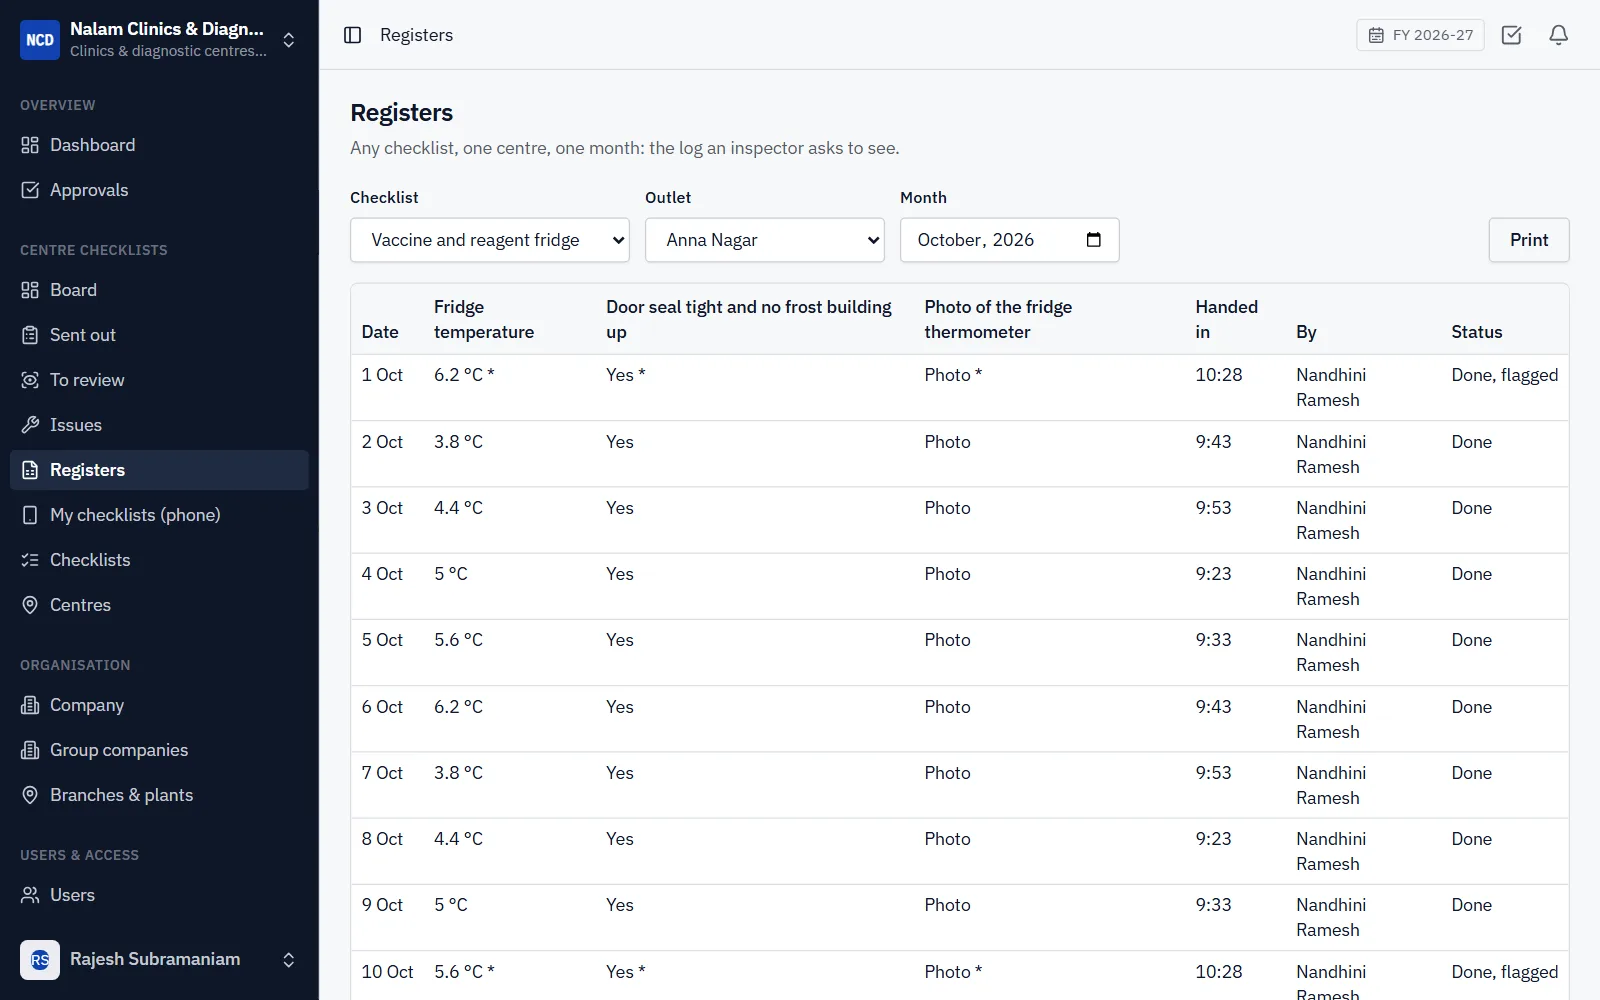This screenshot has width=1600, height=1000.
Task: Click the Print button
Action: [1529, 240]
